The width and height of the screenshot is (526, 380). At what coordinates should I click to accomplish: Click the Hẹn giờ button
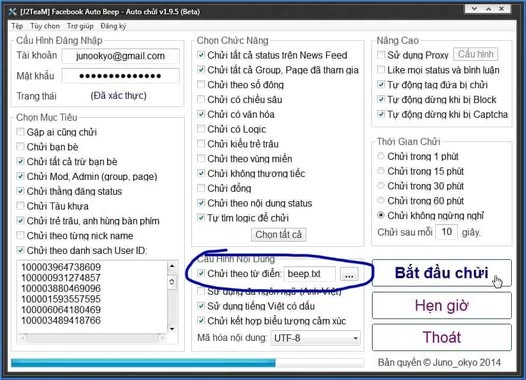click(x=442, y=306)
